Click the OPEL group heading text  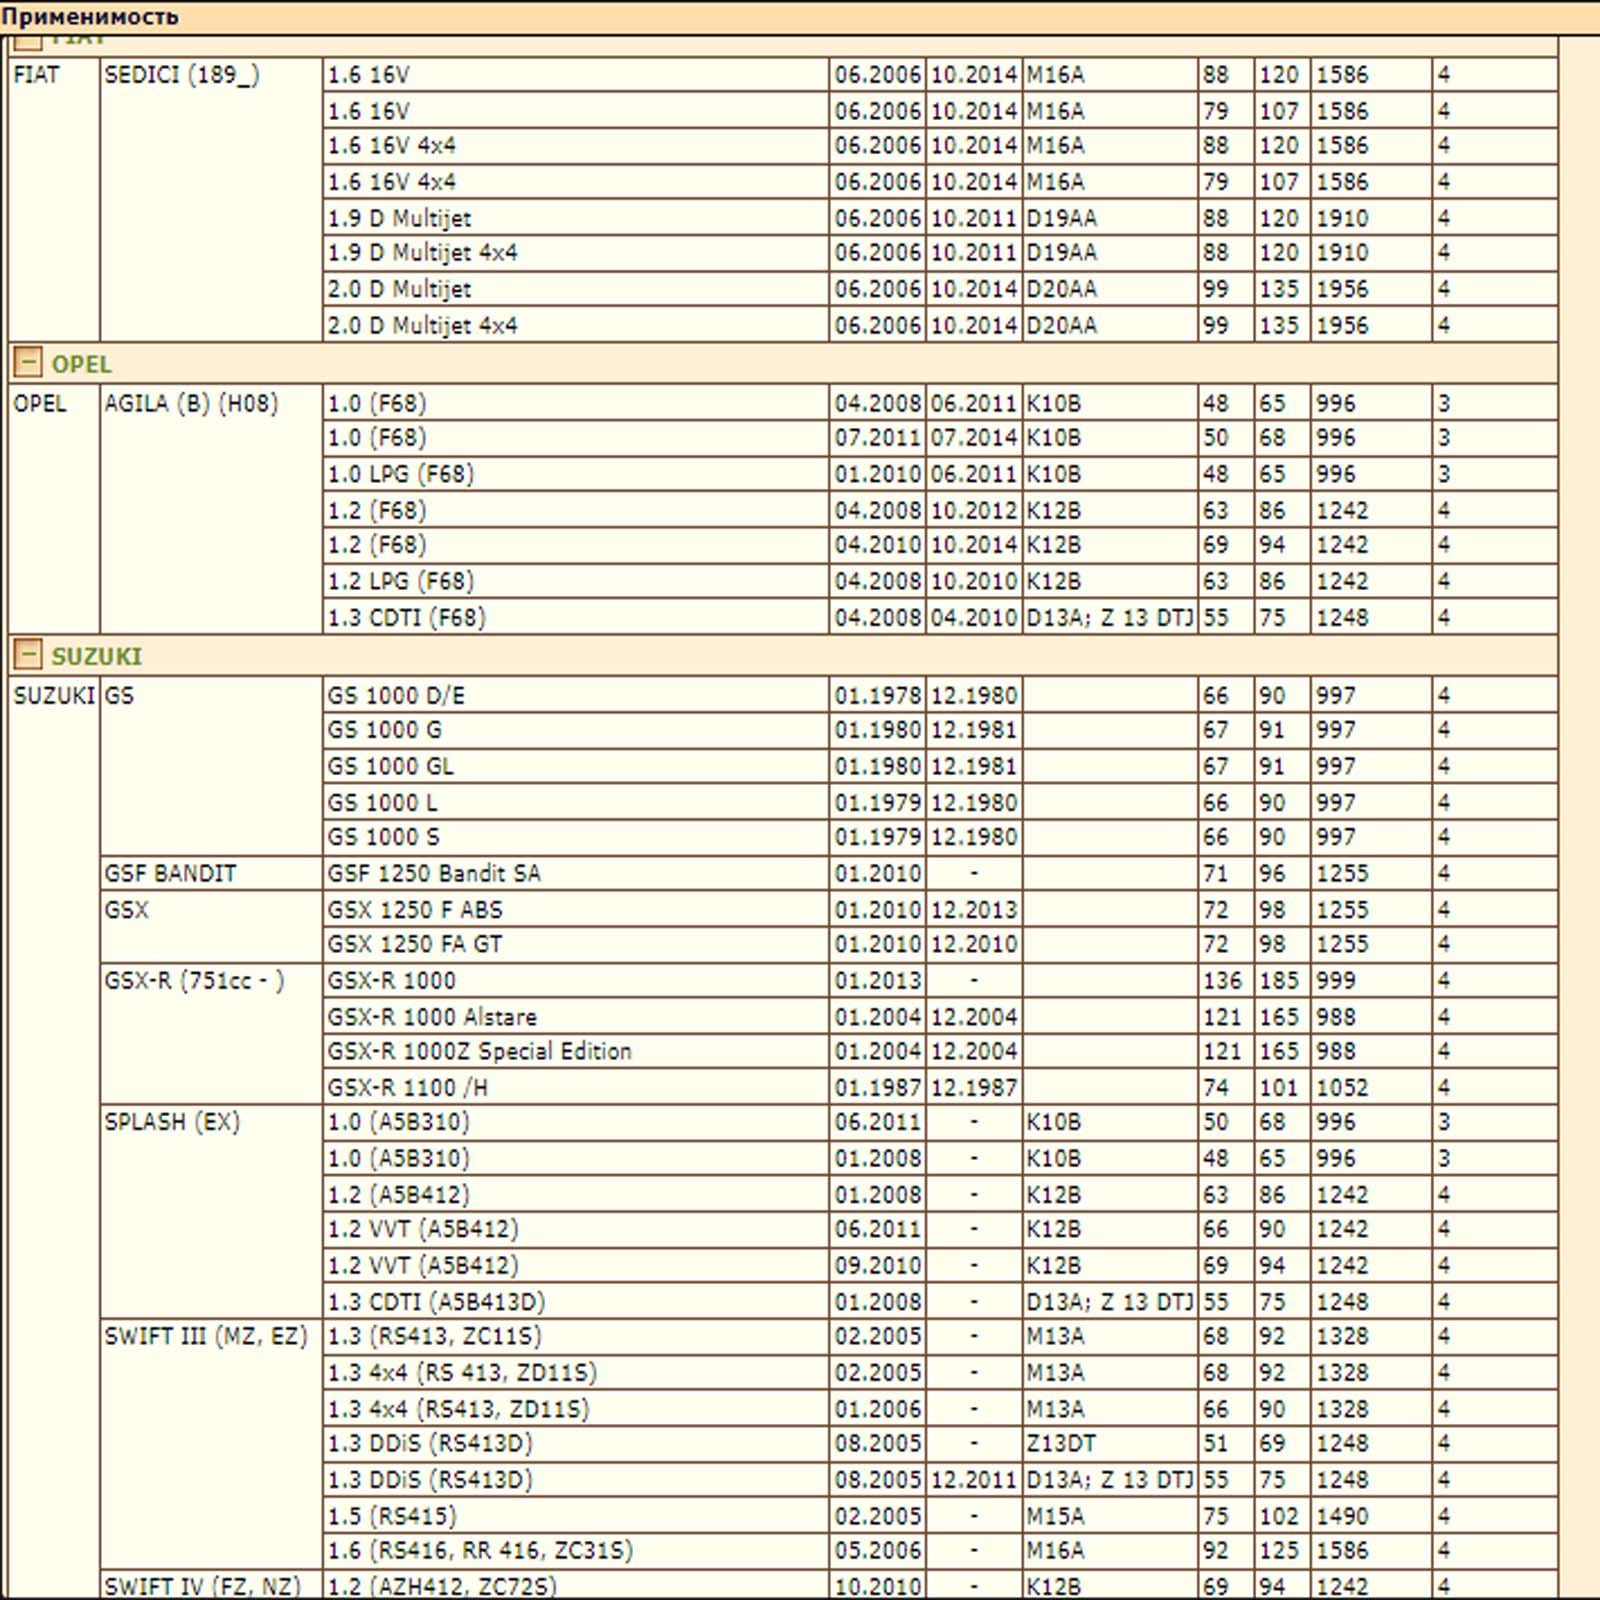tap(81, 364)
